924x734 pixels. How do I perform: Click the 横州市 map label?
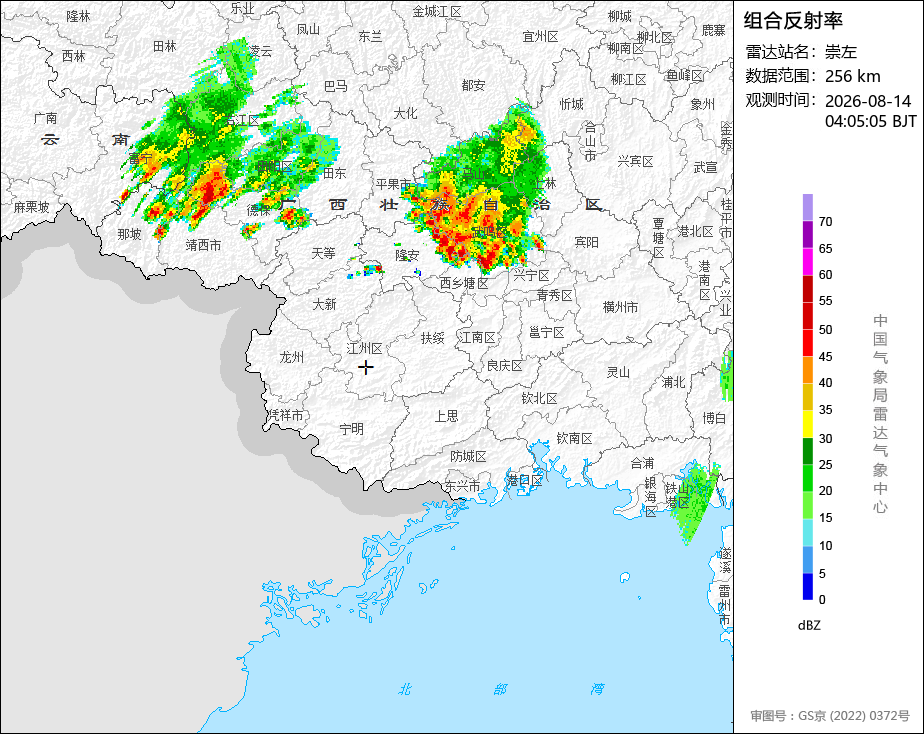(620, 307)
